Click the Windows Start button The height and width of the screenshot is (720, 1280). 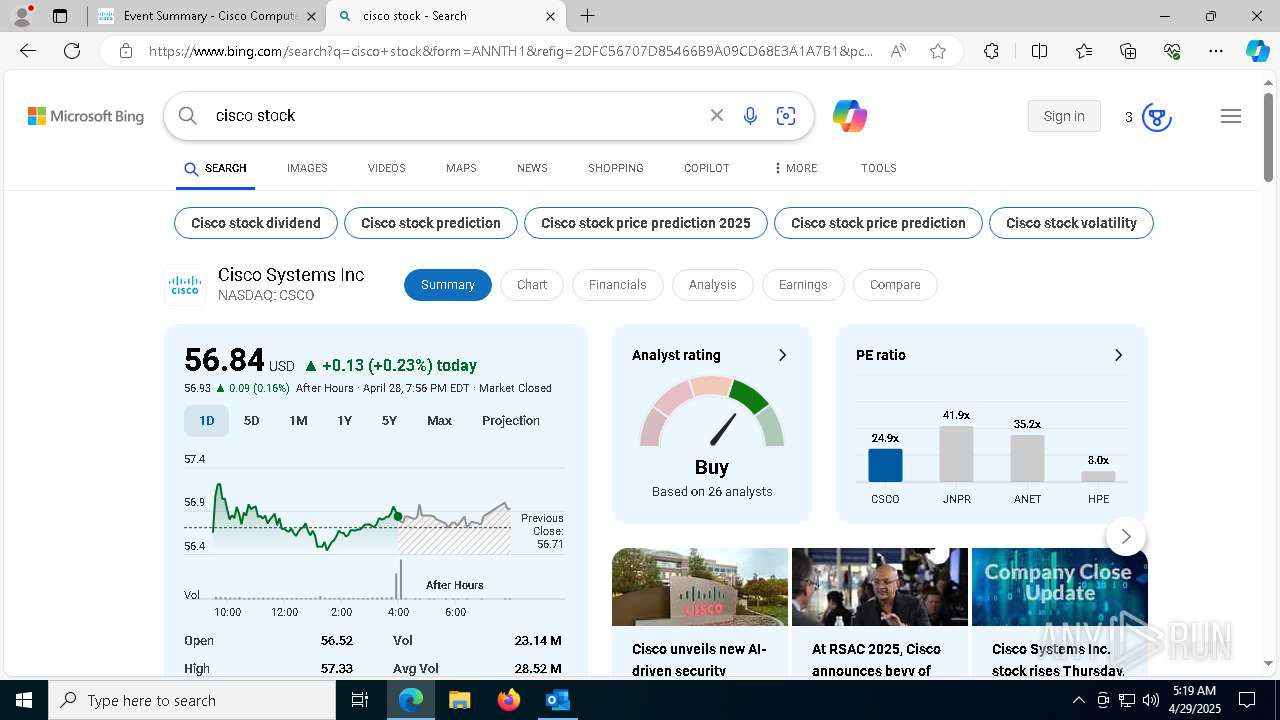[x=24, y=700]
